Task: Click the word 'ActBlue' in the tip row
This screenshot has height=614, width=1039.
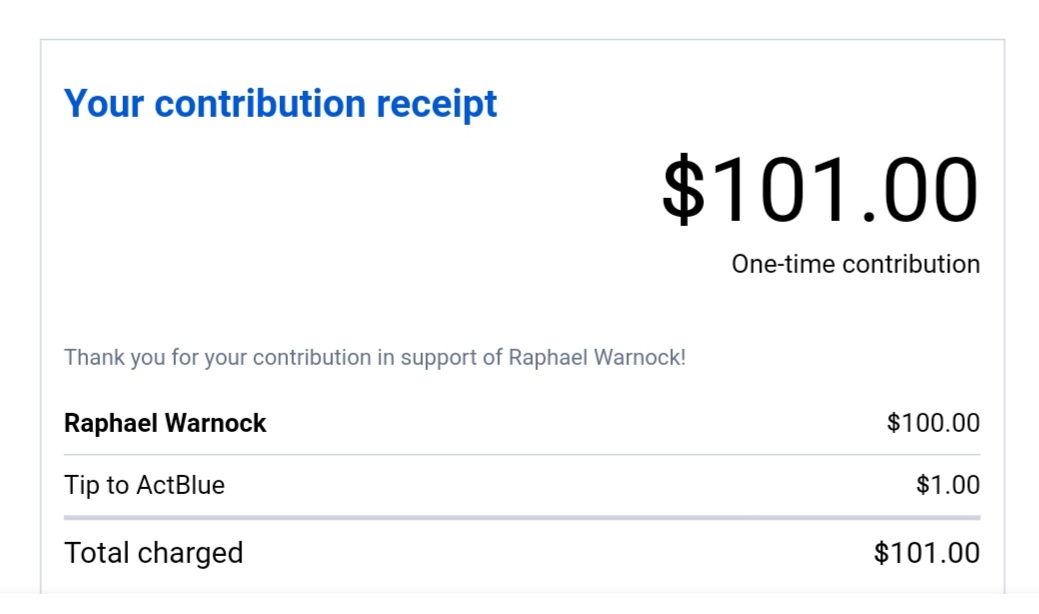Action: click(x=181, y=485)
